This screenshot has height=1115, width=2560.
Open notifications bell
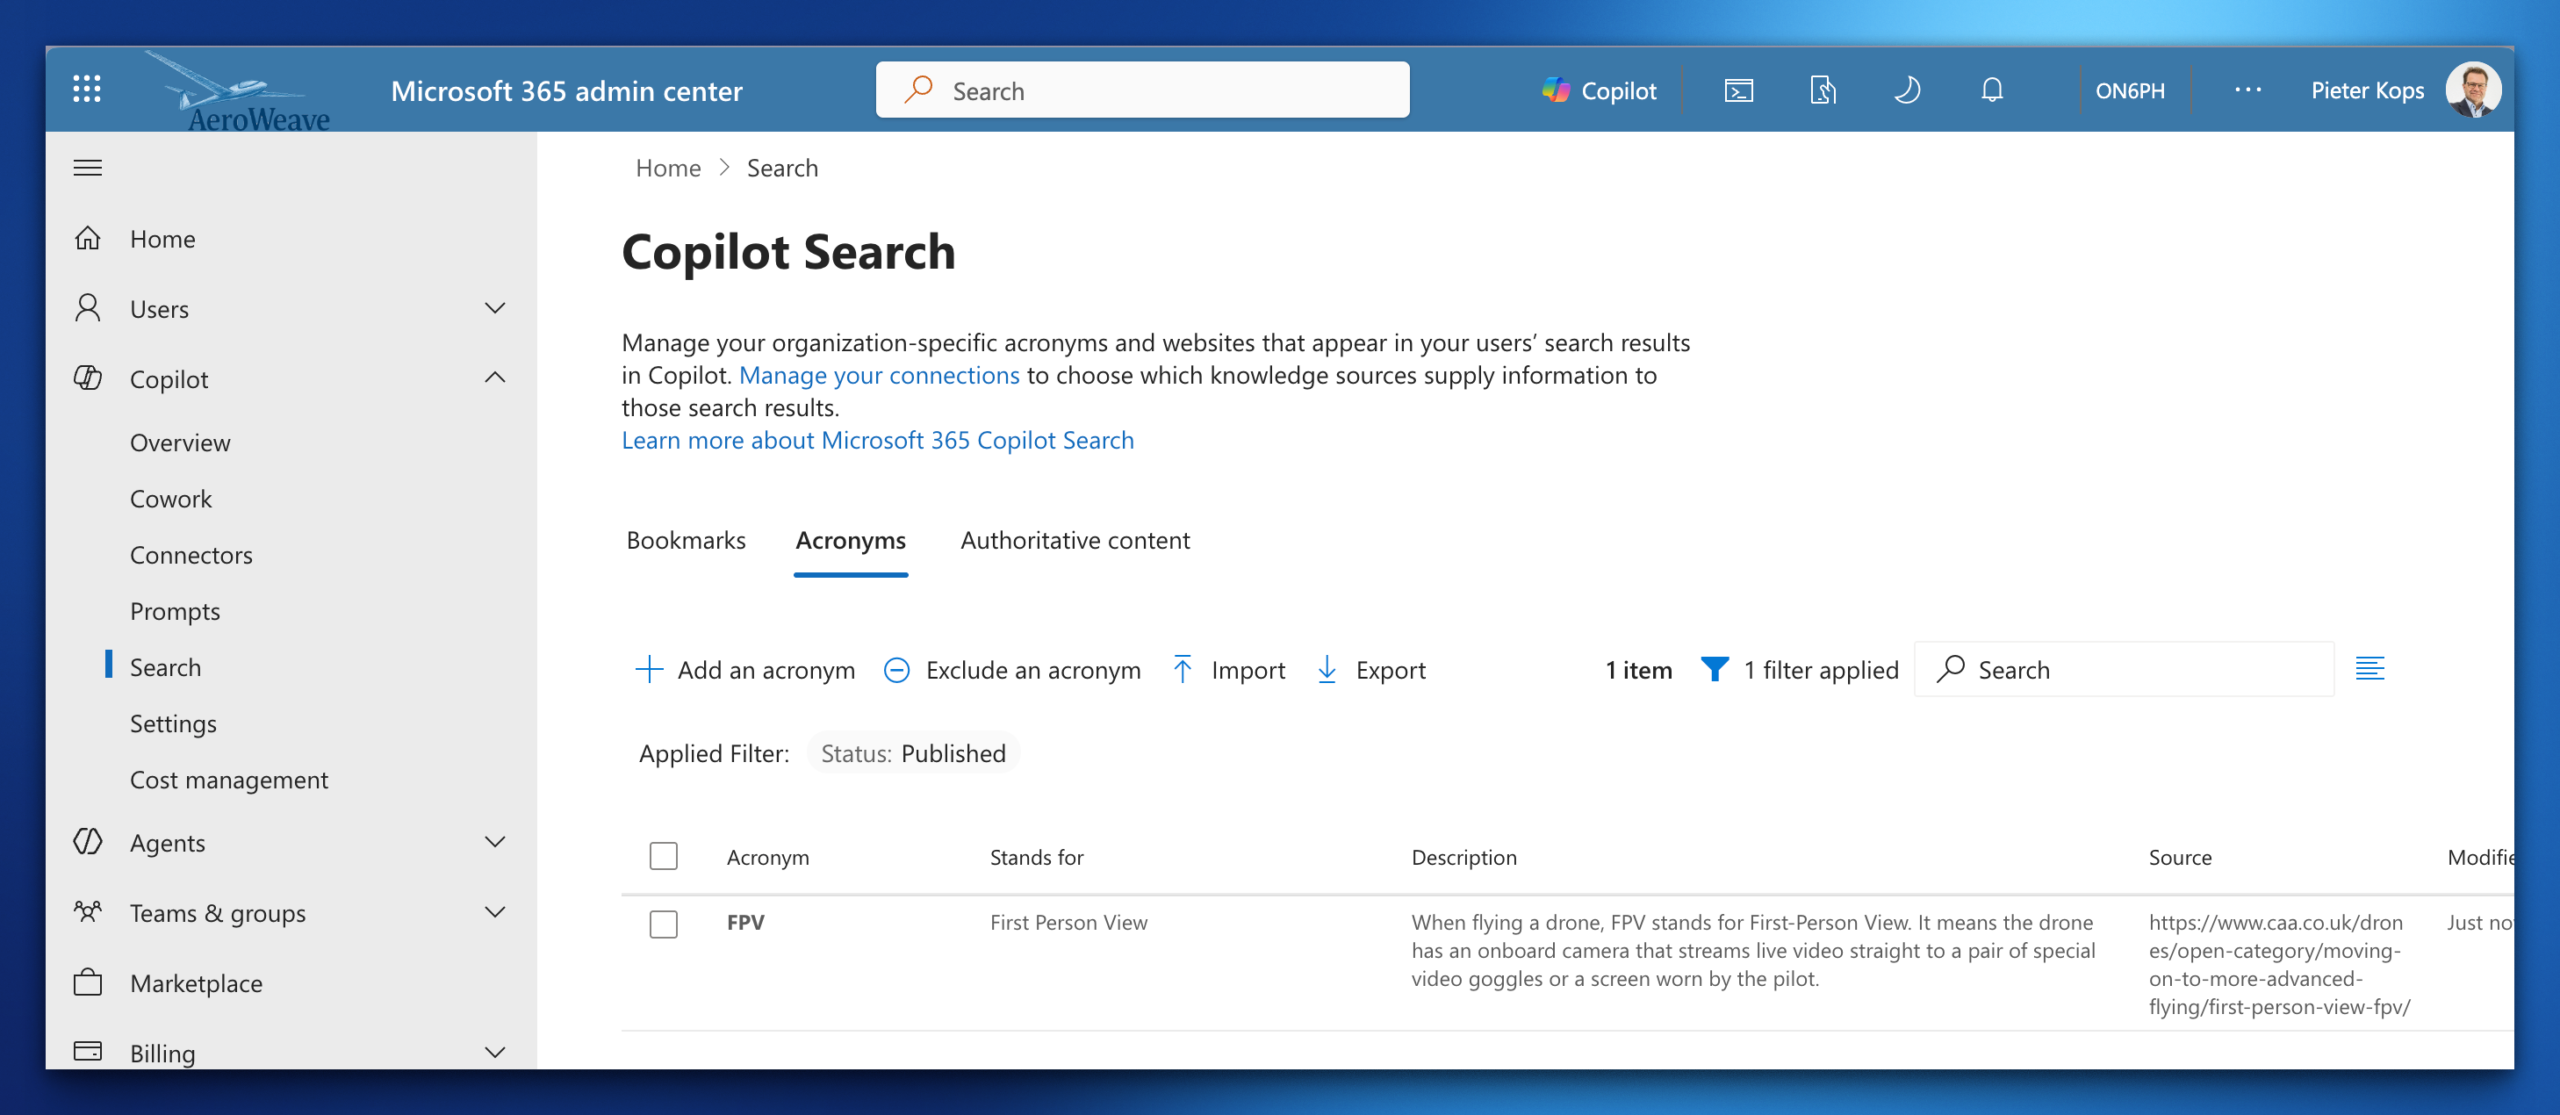pyautogui.click(x=1992, y=91)
